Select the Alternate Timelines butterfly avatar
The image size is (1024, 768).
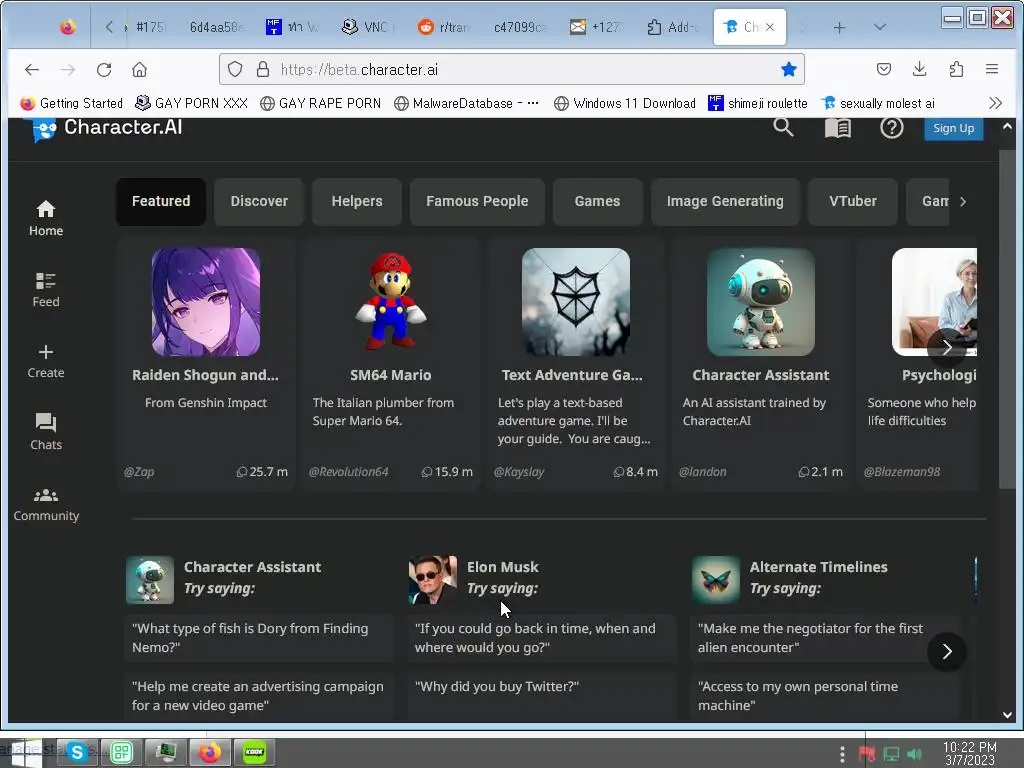coord(716,580)
